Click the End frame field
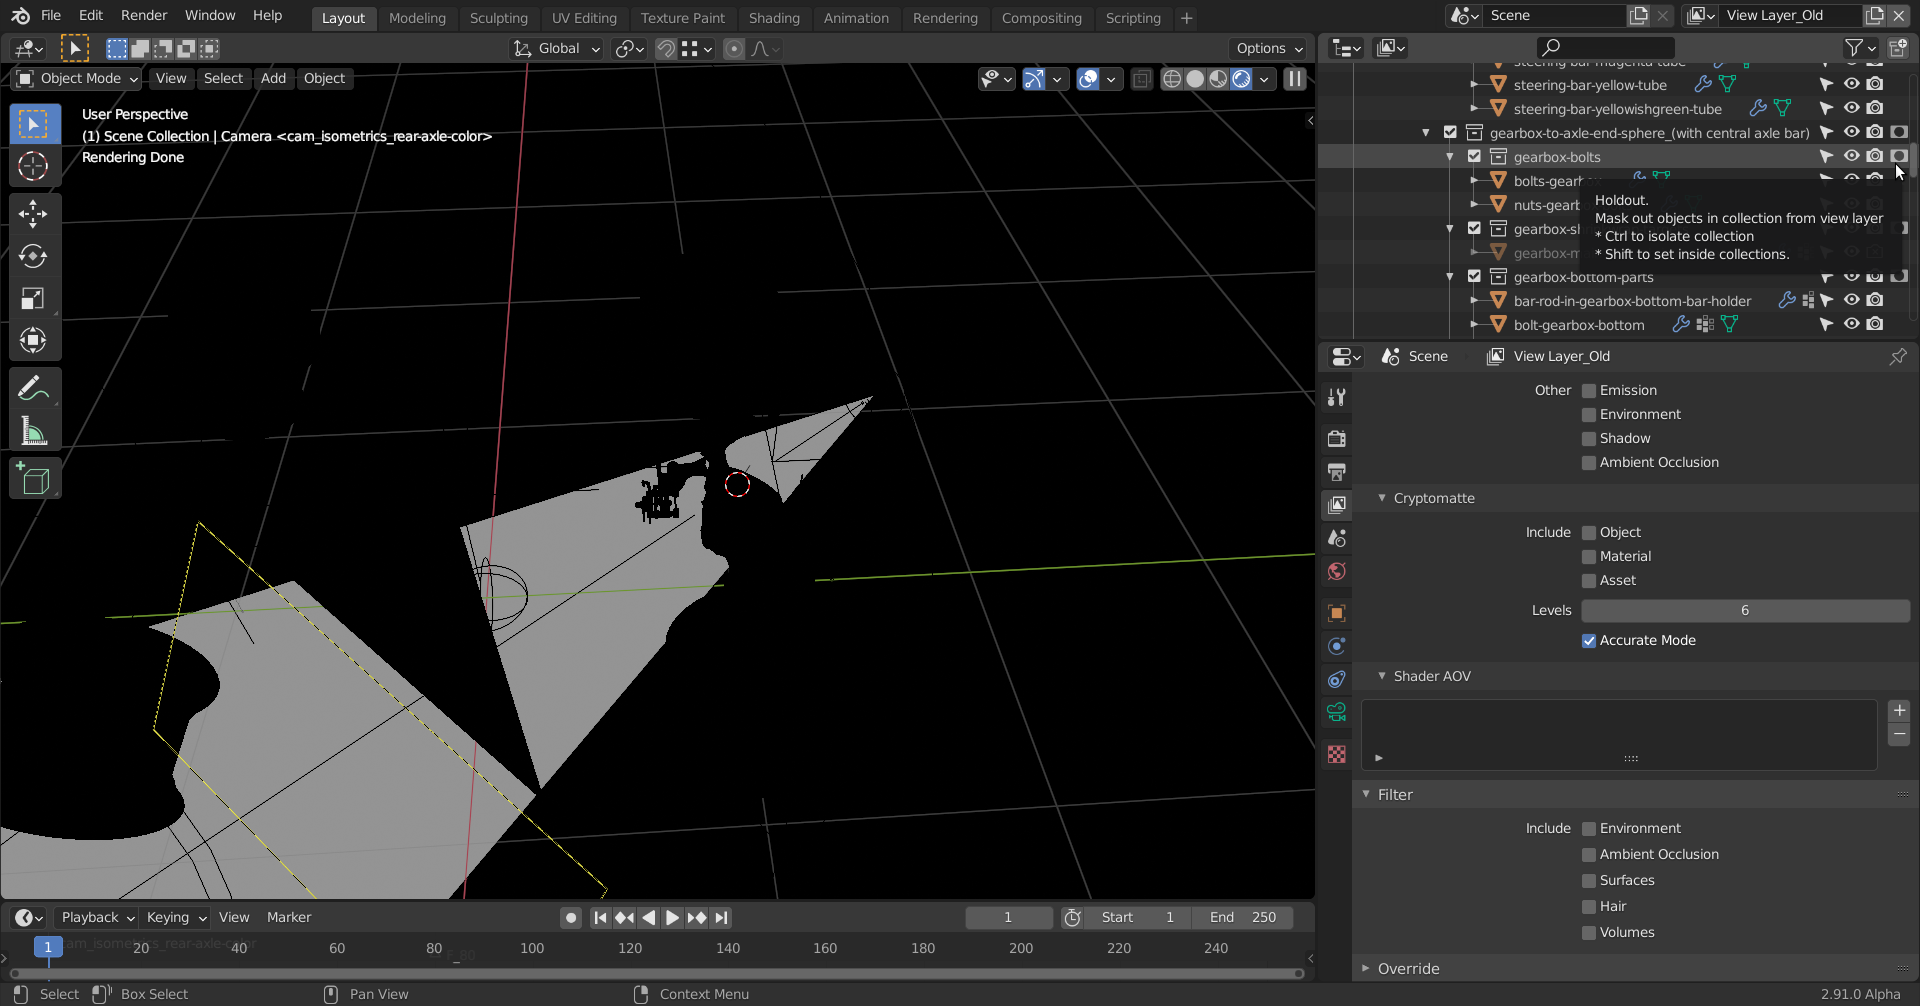The height and width of the screenshot is (1006, 1920). pyautogui.click(x=1242, y=917)
